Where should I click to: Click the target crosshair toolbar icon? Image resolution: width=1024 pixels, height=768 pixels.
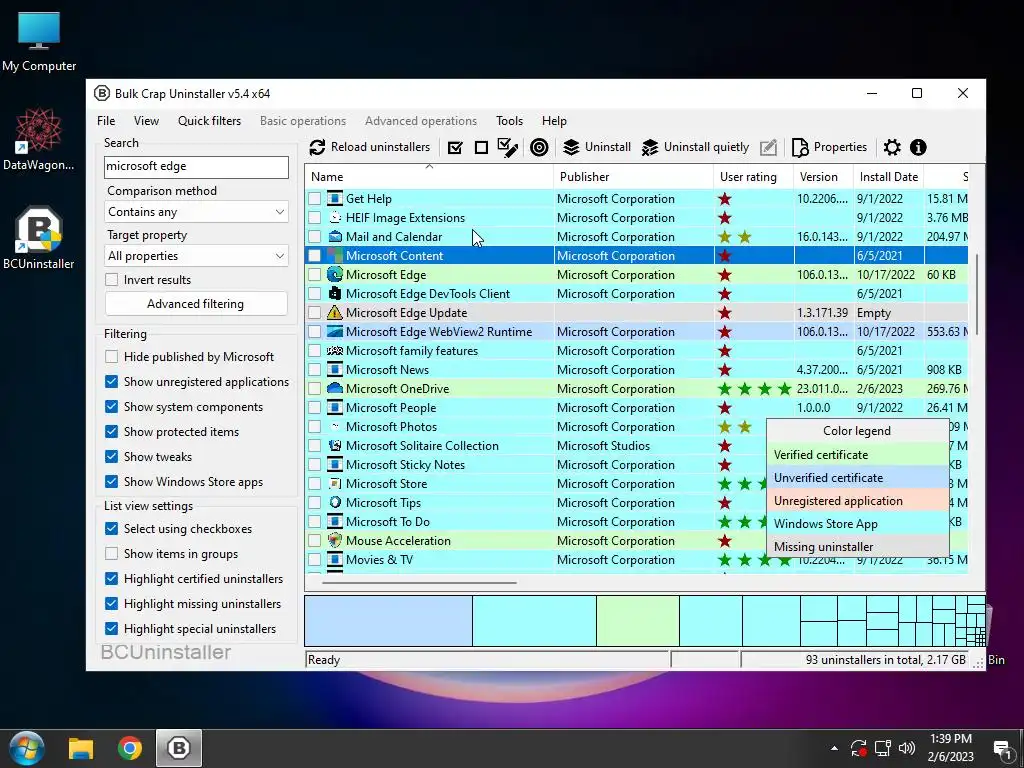click(539, 148)
